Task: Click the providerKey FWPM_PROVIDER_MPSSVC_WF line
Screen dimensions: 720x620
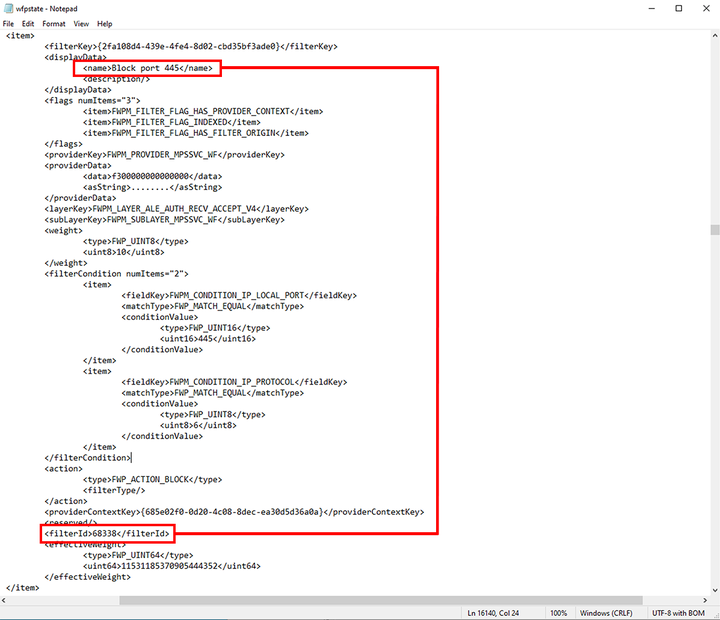Action: point(164,155)
